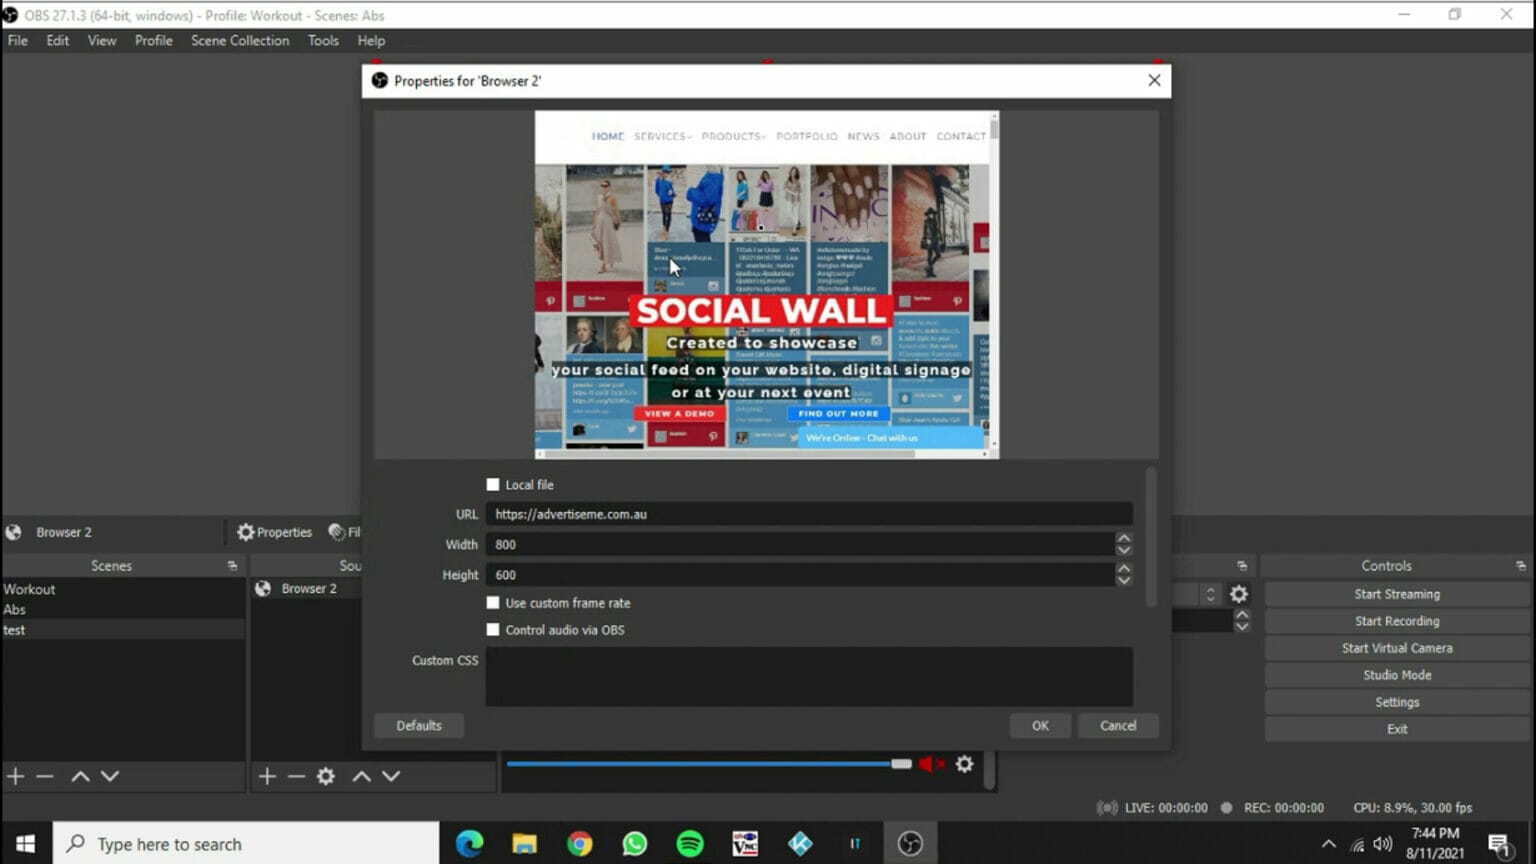1536x864 pixels.
Task: Decrease Height using the down stepper arrow
Action: 1123,580
